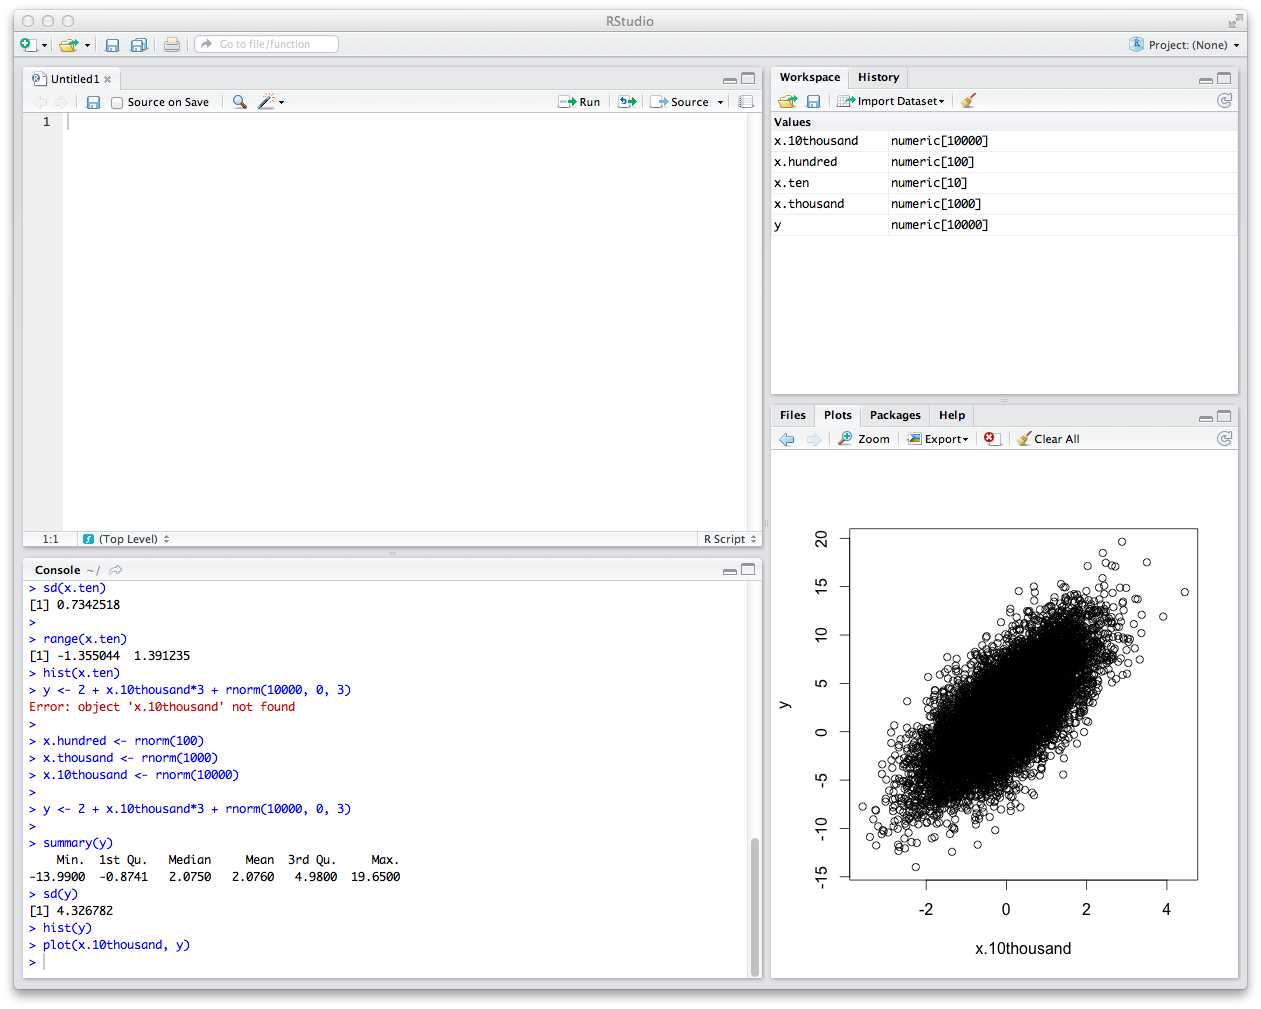Viewport: 1261px width, 1009px height.
Task: Click the Print icon in main toolbar
Action: [x=172, y=45]
